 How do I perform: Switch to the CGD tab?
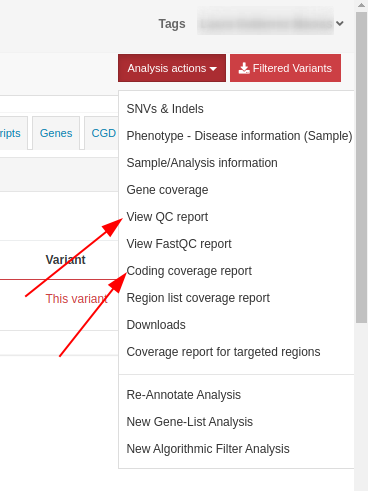point(103,133)
